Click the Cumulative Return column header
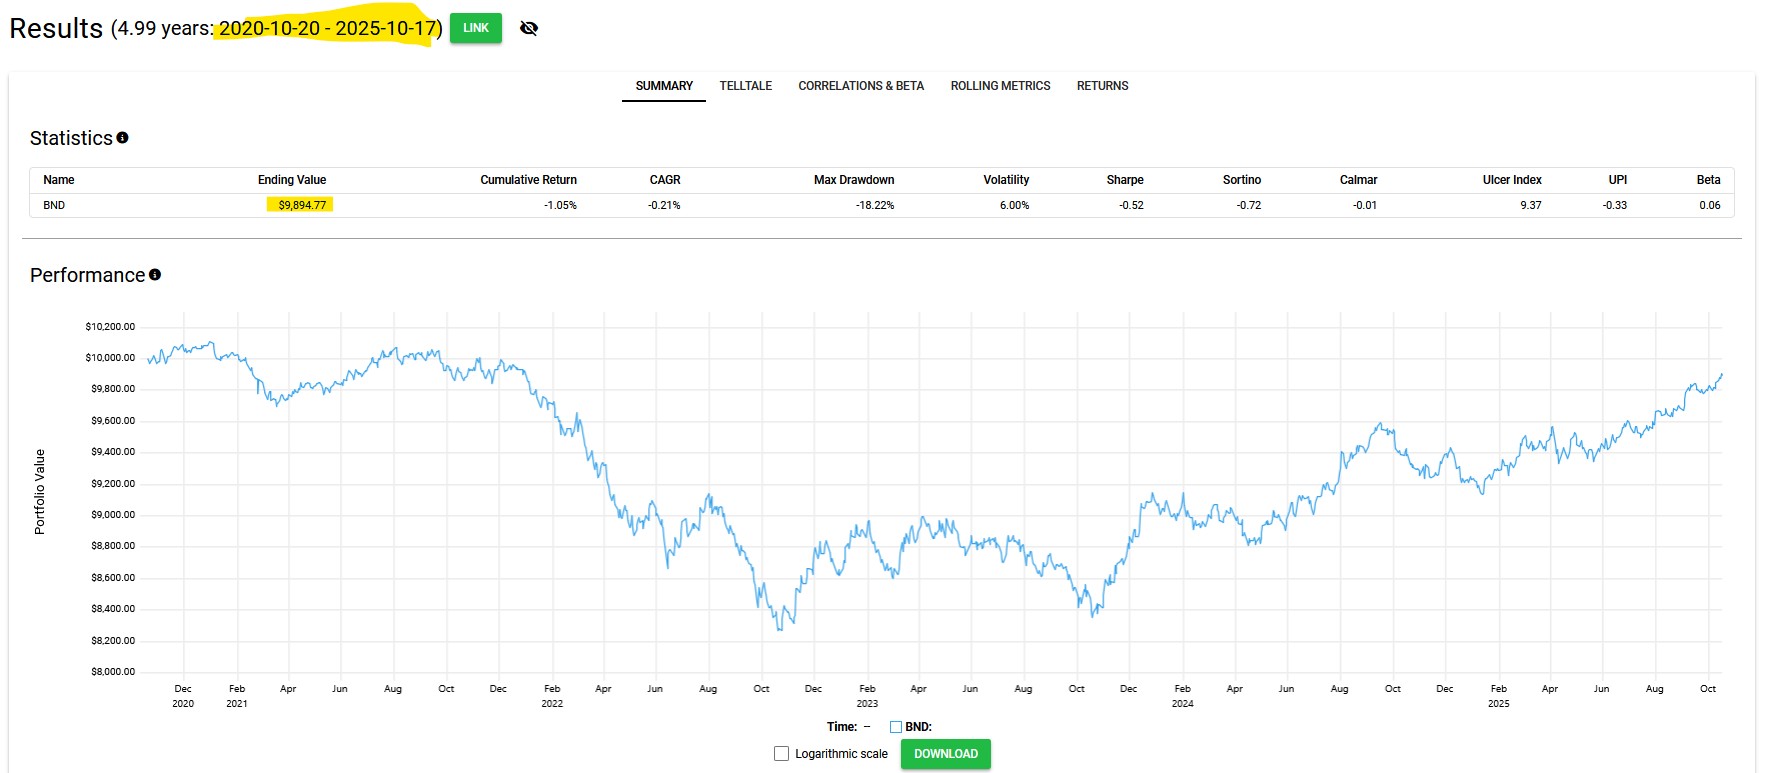The height and width of the screenshot is (773, 1767). point(528,180)
